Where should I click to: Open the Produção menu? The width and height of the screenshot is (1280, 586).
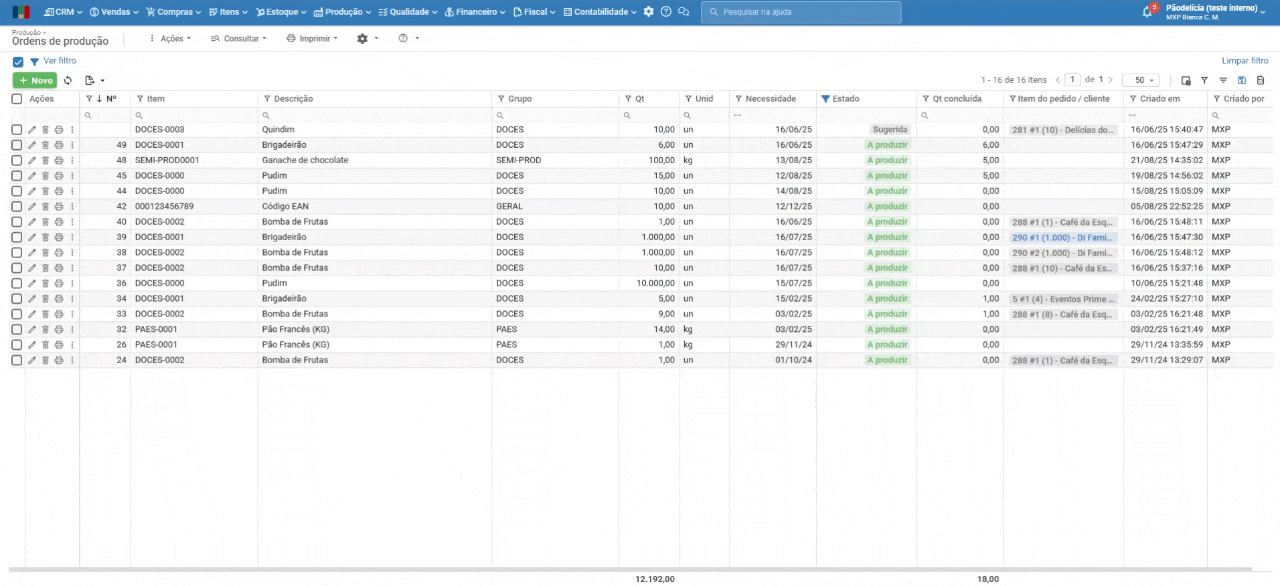click(x=342, y=12)
